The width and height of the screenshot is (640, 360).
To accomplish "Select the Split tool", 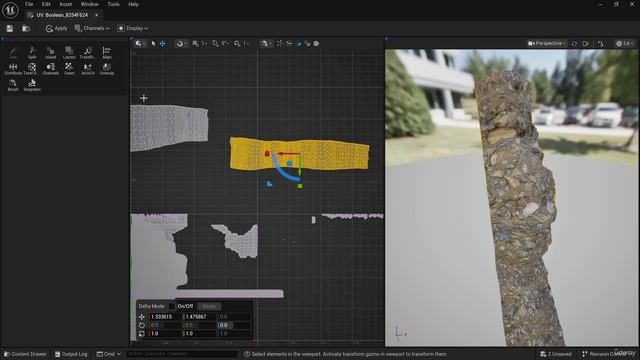I will tap(32, 53).
